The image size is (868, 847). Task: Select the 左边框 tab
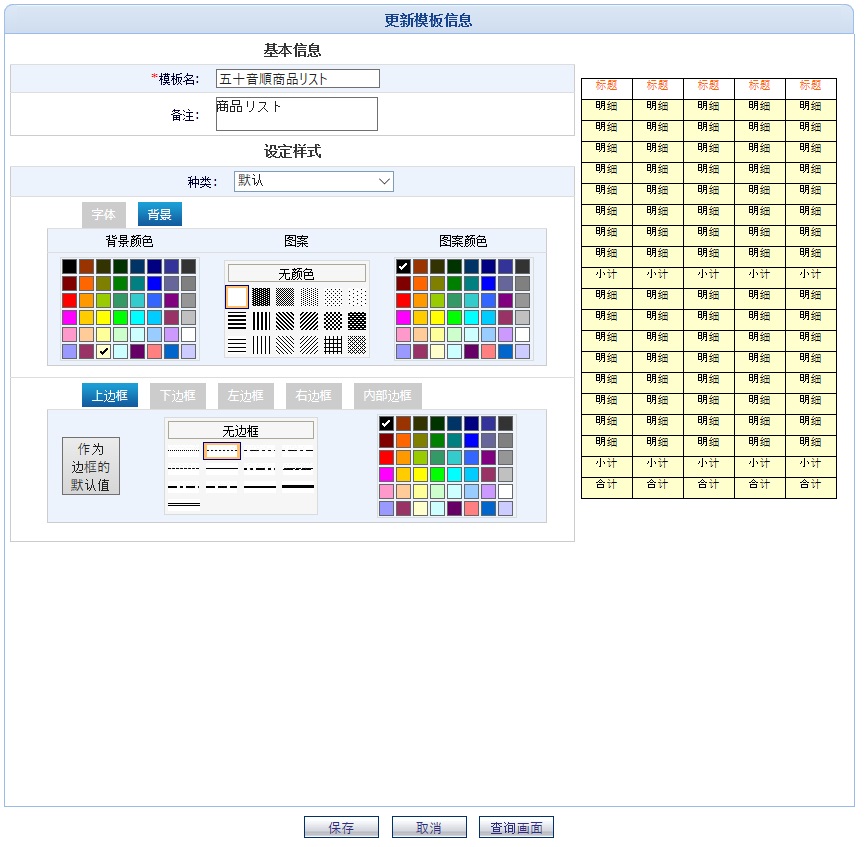click(246, 395)
